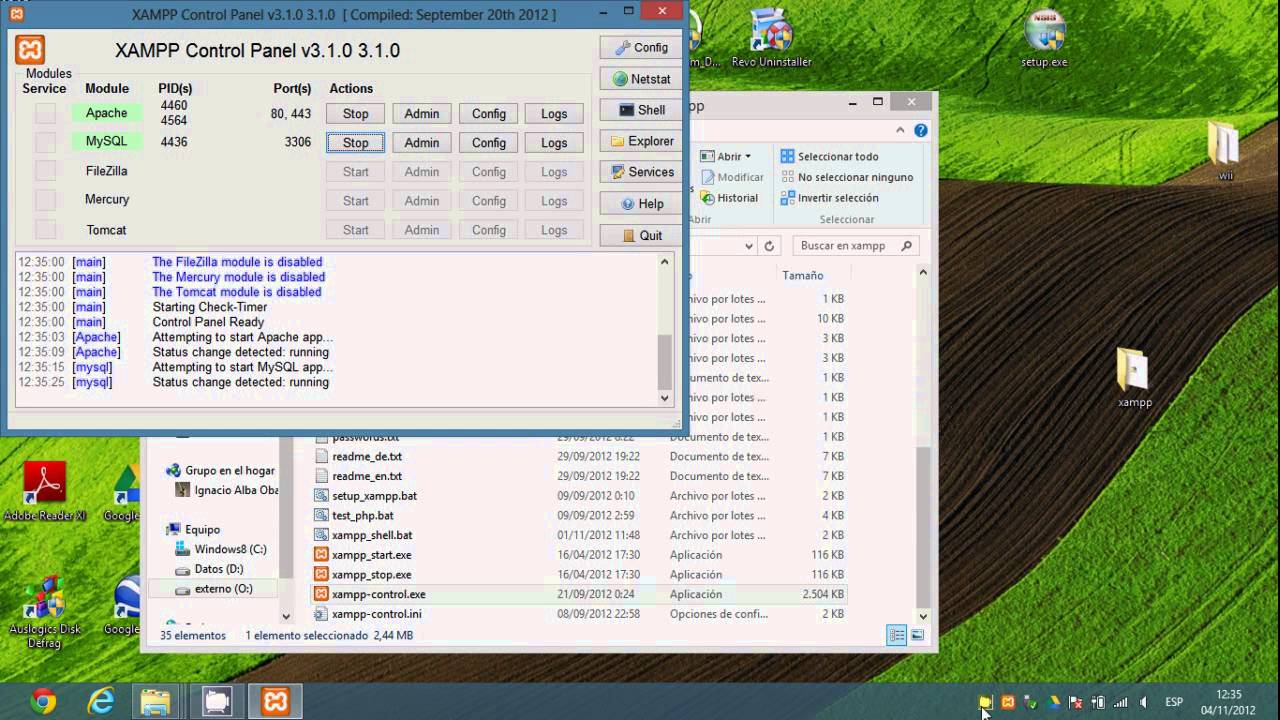This screenshot has width=1280, height=720.
Task: Open Google Chrome from the taskbar
Action: coord(43,702)
